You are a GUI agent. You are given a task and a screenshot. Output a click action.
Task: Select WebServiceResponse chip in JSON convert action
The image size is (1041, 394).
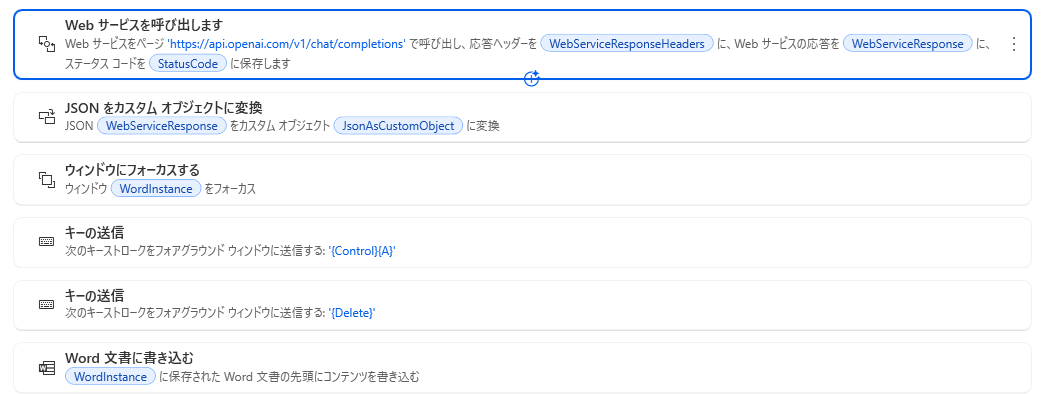(162, 126)
